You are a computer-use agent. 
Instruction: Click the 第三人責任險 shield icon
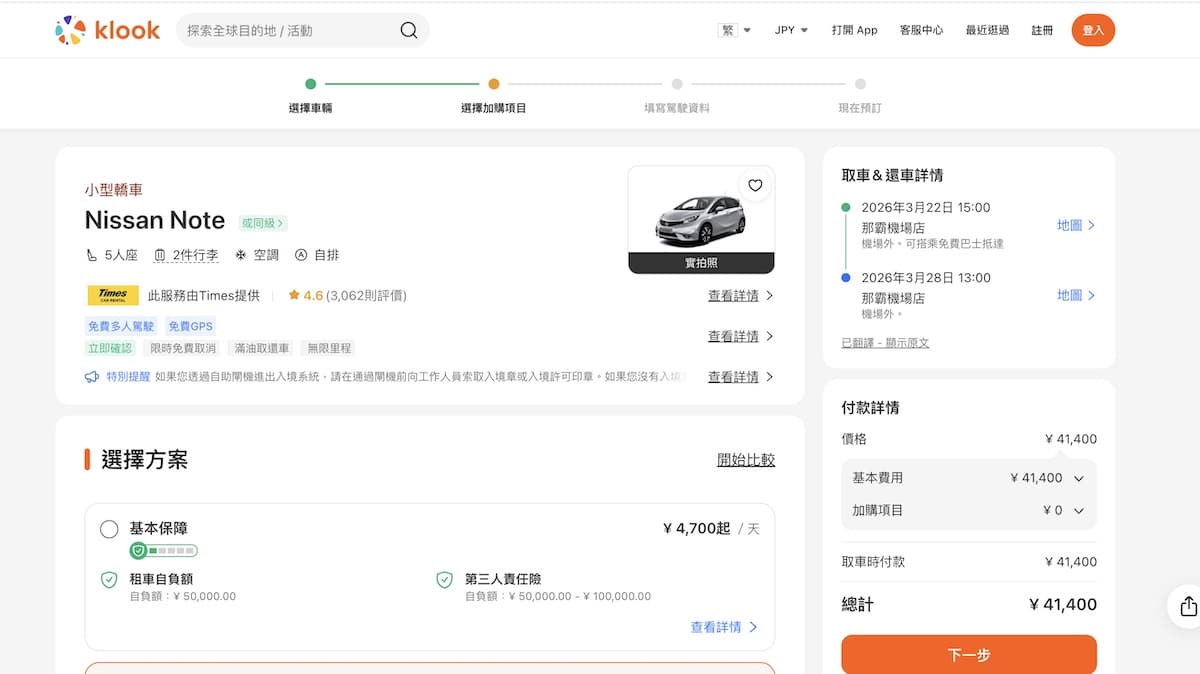pyautogui.click(x=444, y=580)
